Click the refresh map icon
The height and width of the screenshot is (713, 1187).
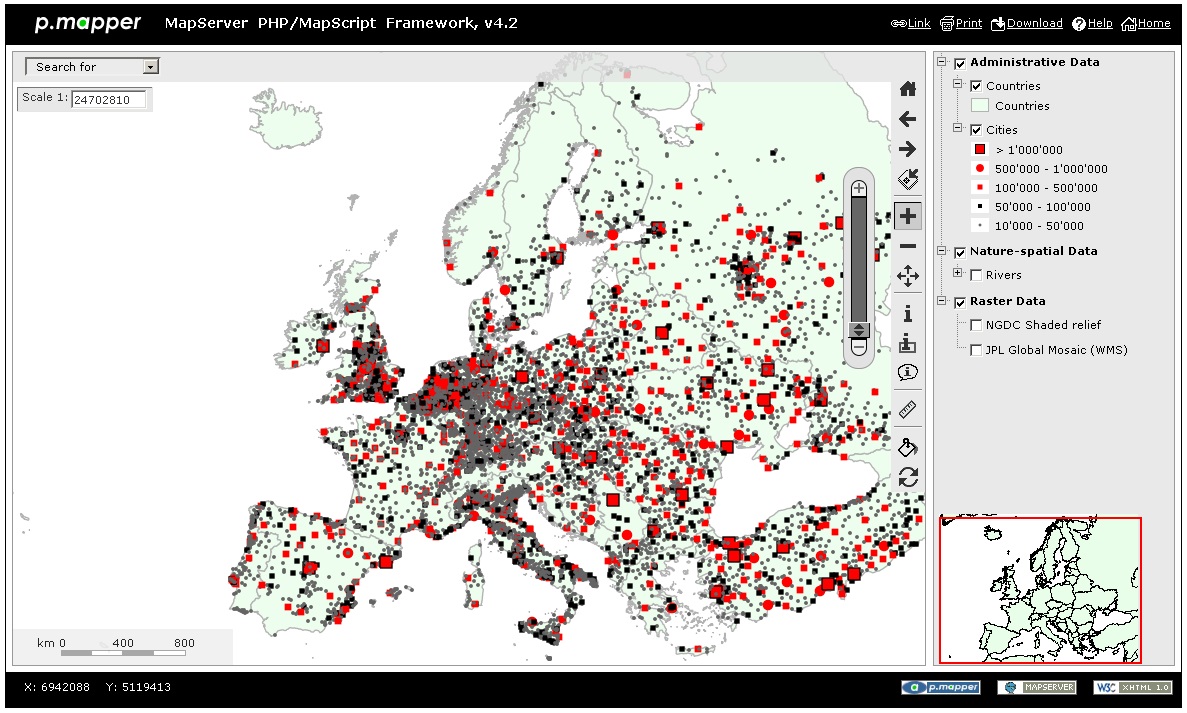click(x=908, y=477)
